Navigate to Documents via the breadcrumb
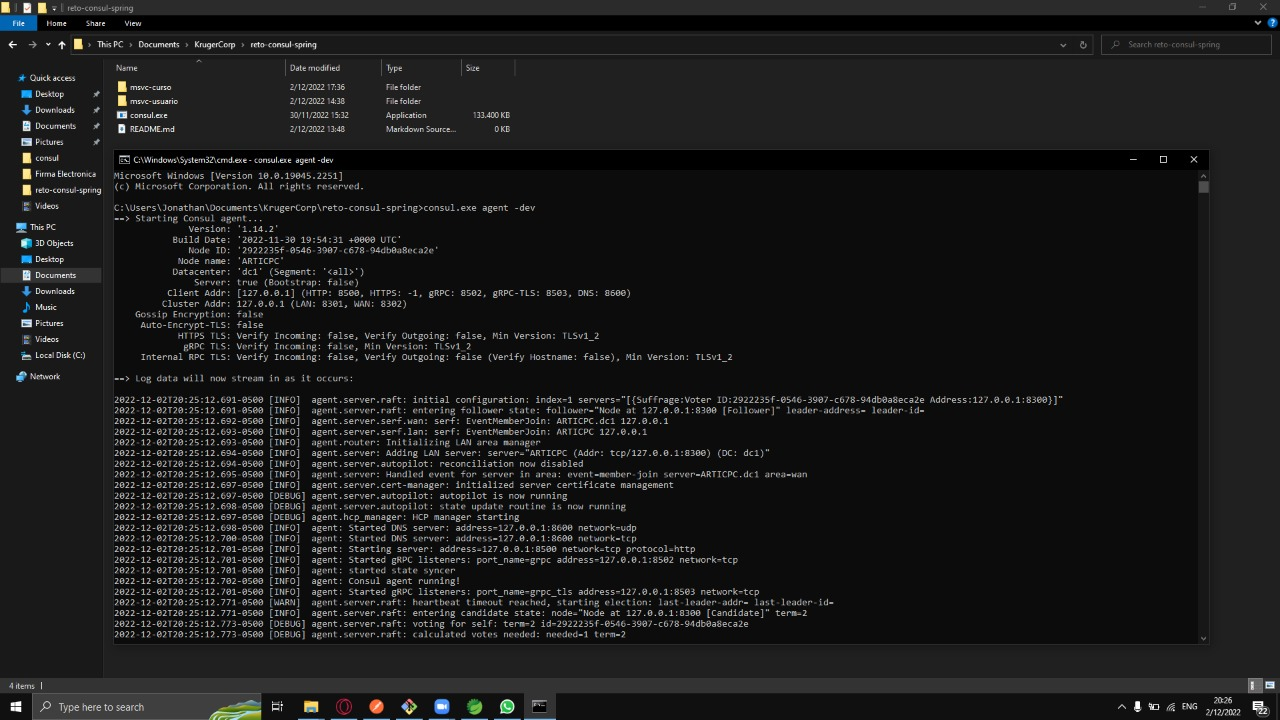Image resolution: width=1280 pixels, height=720 pixels. coord(158,44)
